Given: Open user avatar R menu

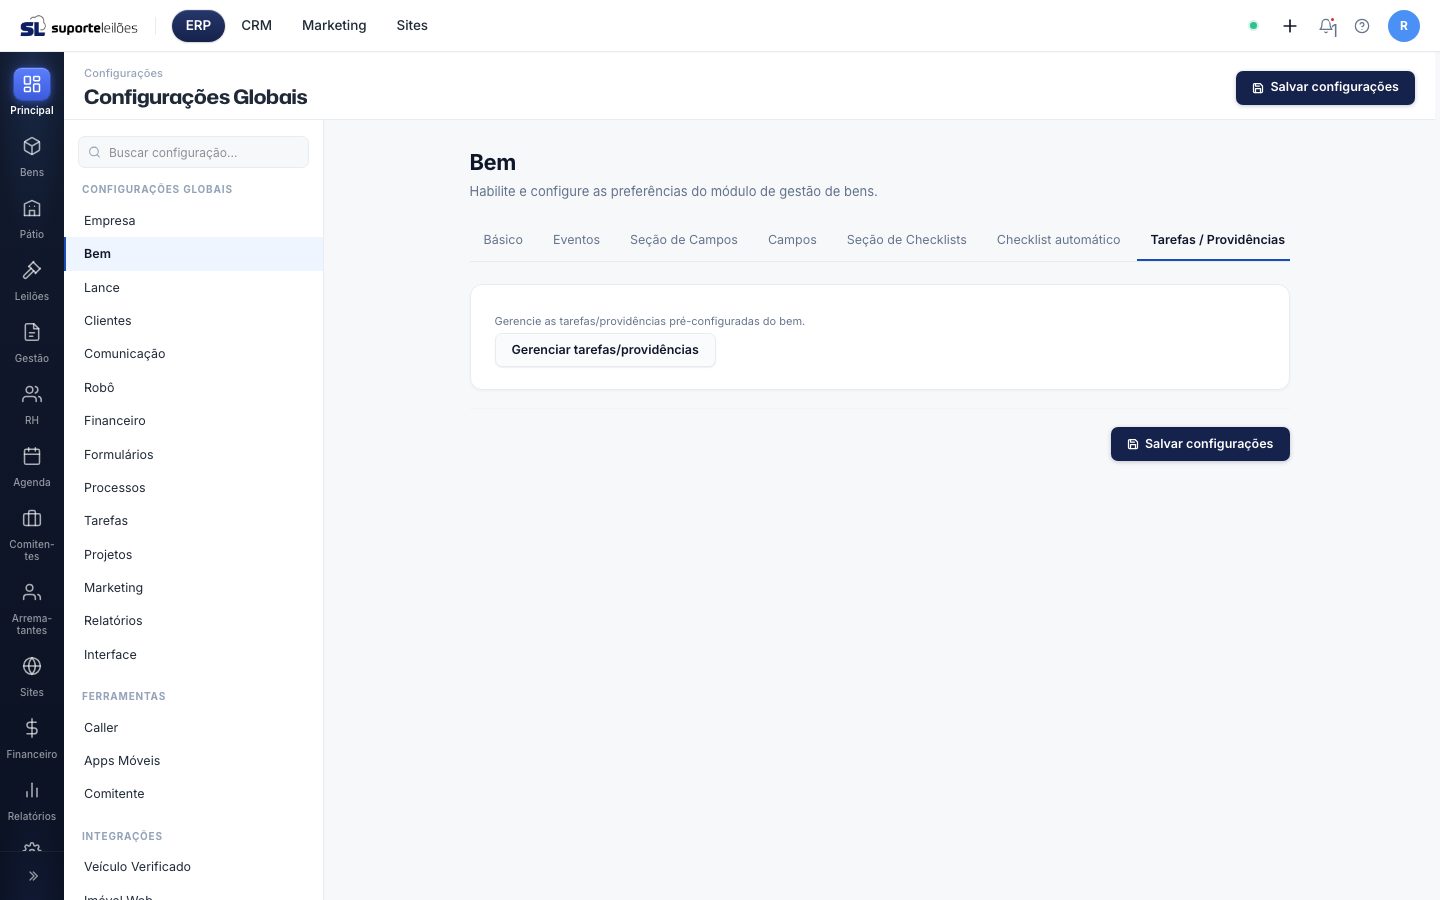Looking at the screenshot, I should pos(1404,26).
